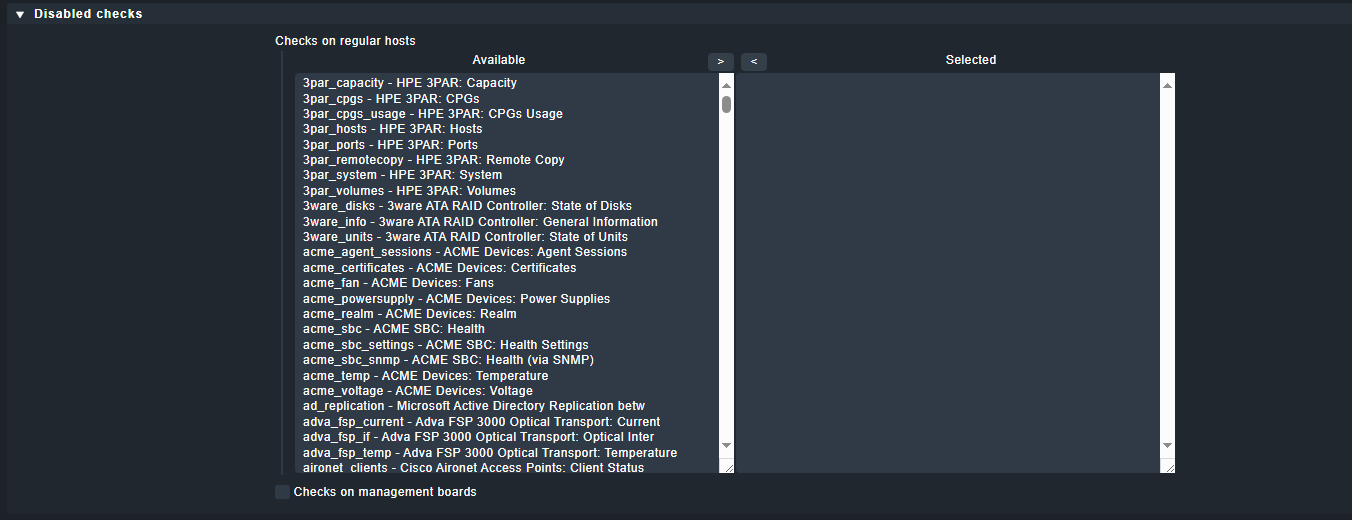Enable Checks on management boards checkbox
Screen dimensions: 1352x520
point(283,492)
